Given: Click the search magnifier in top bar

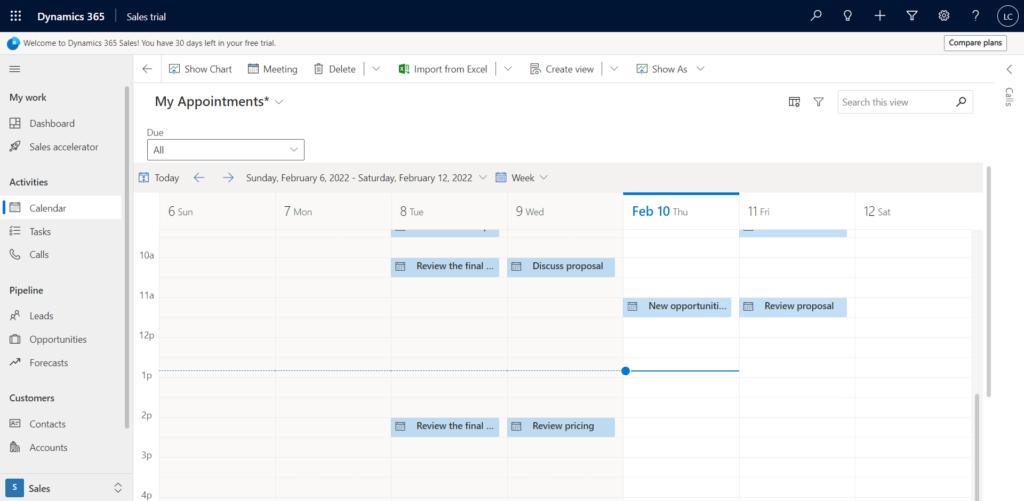Looking at the screenshot, I should [x=816, y=16].
